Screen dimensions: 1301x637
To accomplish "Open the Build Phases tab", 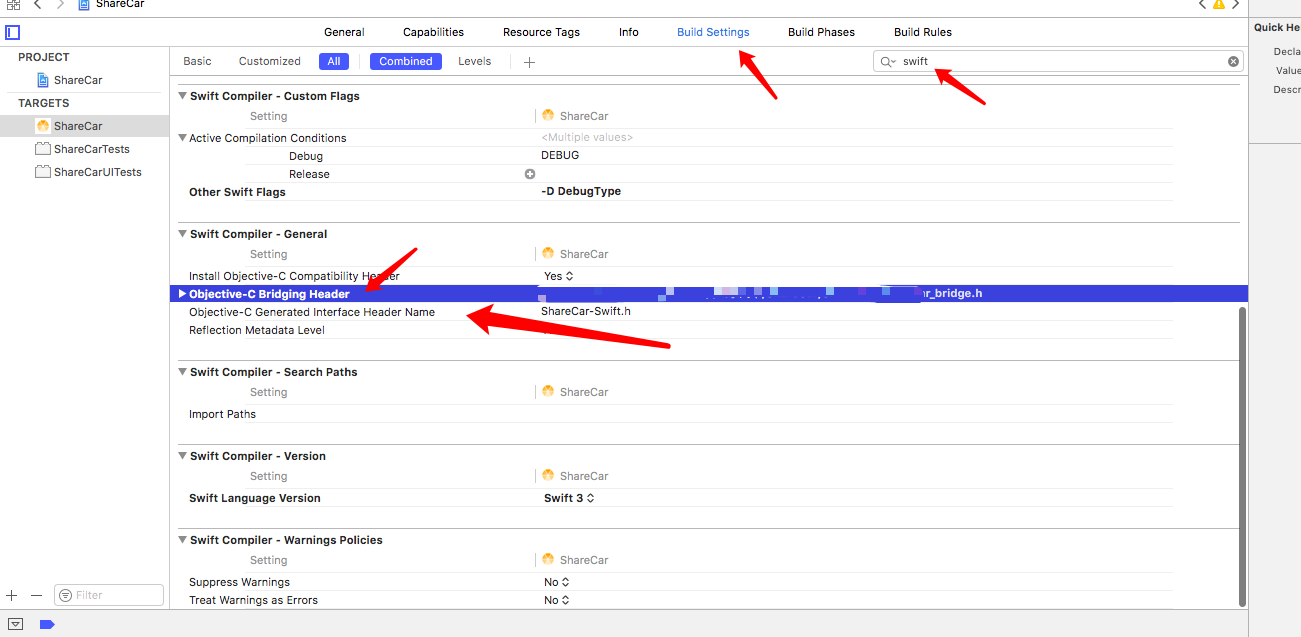I will pyautogui.click(x=821, y=32).
